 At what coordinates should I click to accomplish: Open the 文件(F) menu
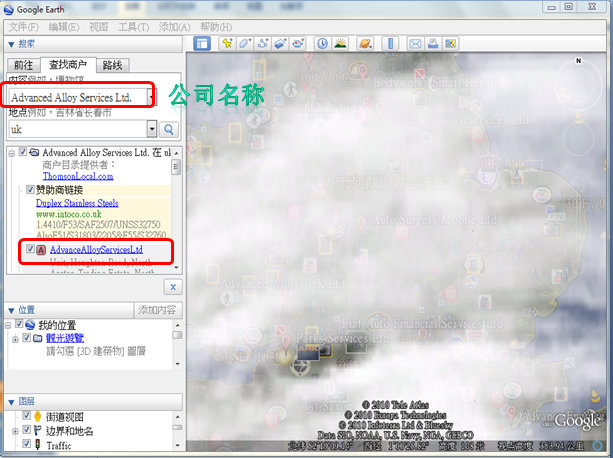pyautogui.click(x=23, y=27)
